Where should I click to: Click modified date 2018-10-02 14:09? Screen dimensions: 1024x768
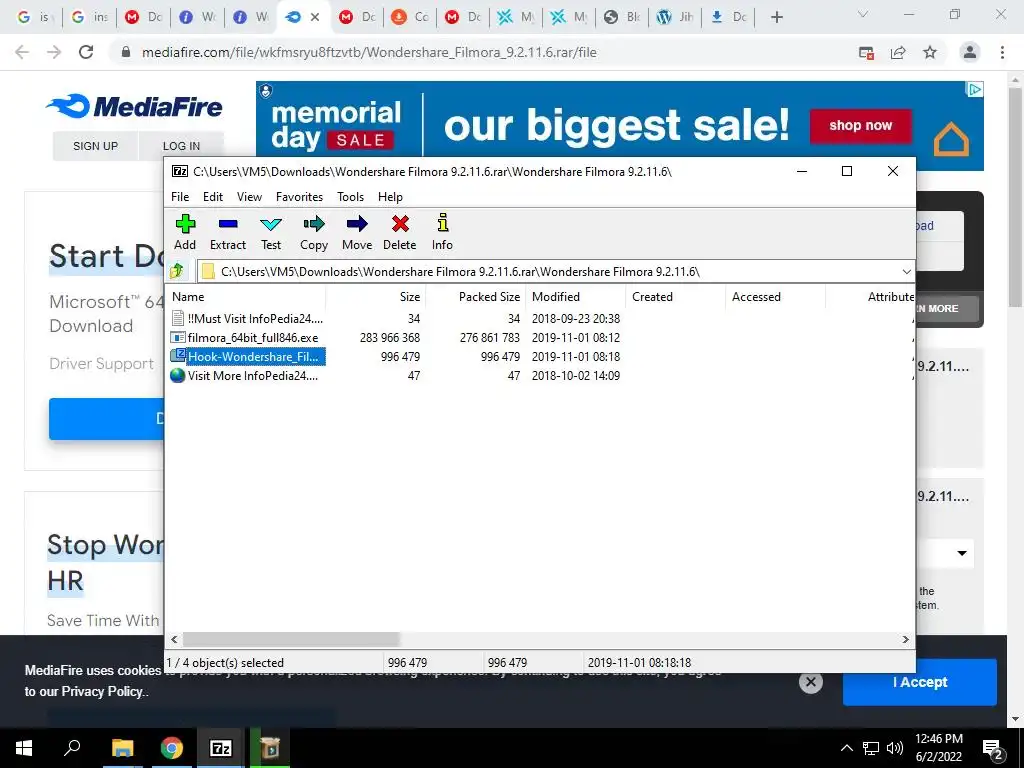[575, 376]
